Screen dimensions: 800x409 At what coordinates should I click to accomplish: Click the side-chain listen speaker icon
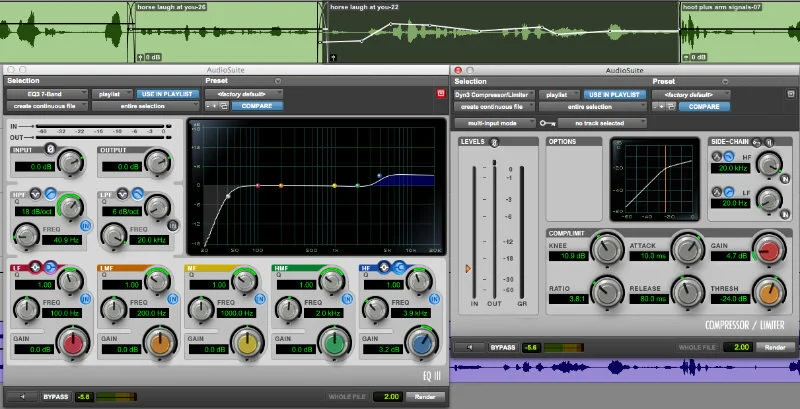(769, 142)
